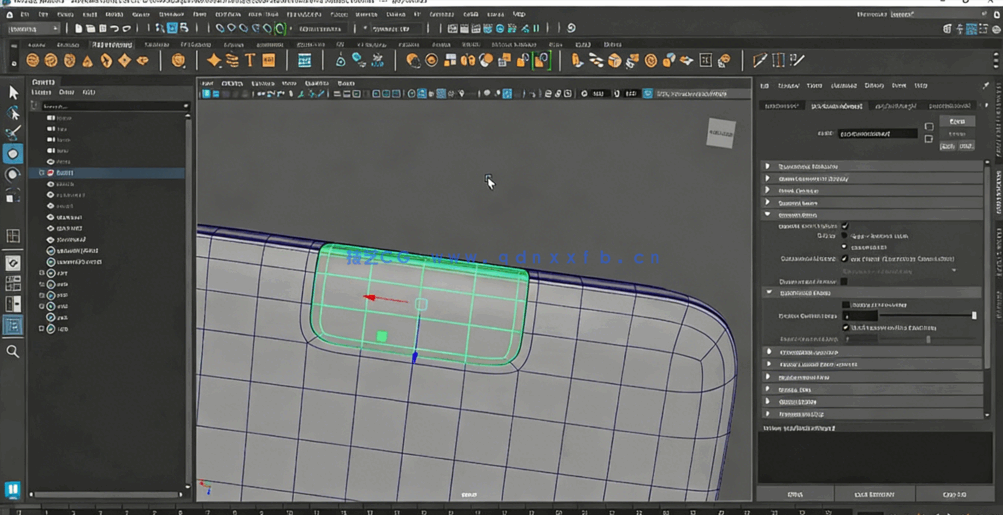
Task: Click the Paint Selection brush tool
Action: [x=13, y=133]
